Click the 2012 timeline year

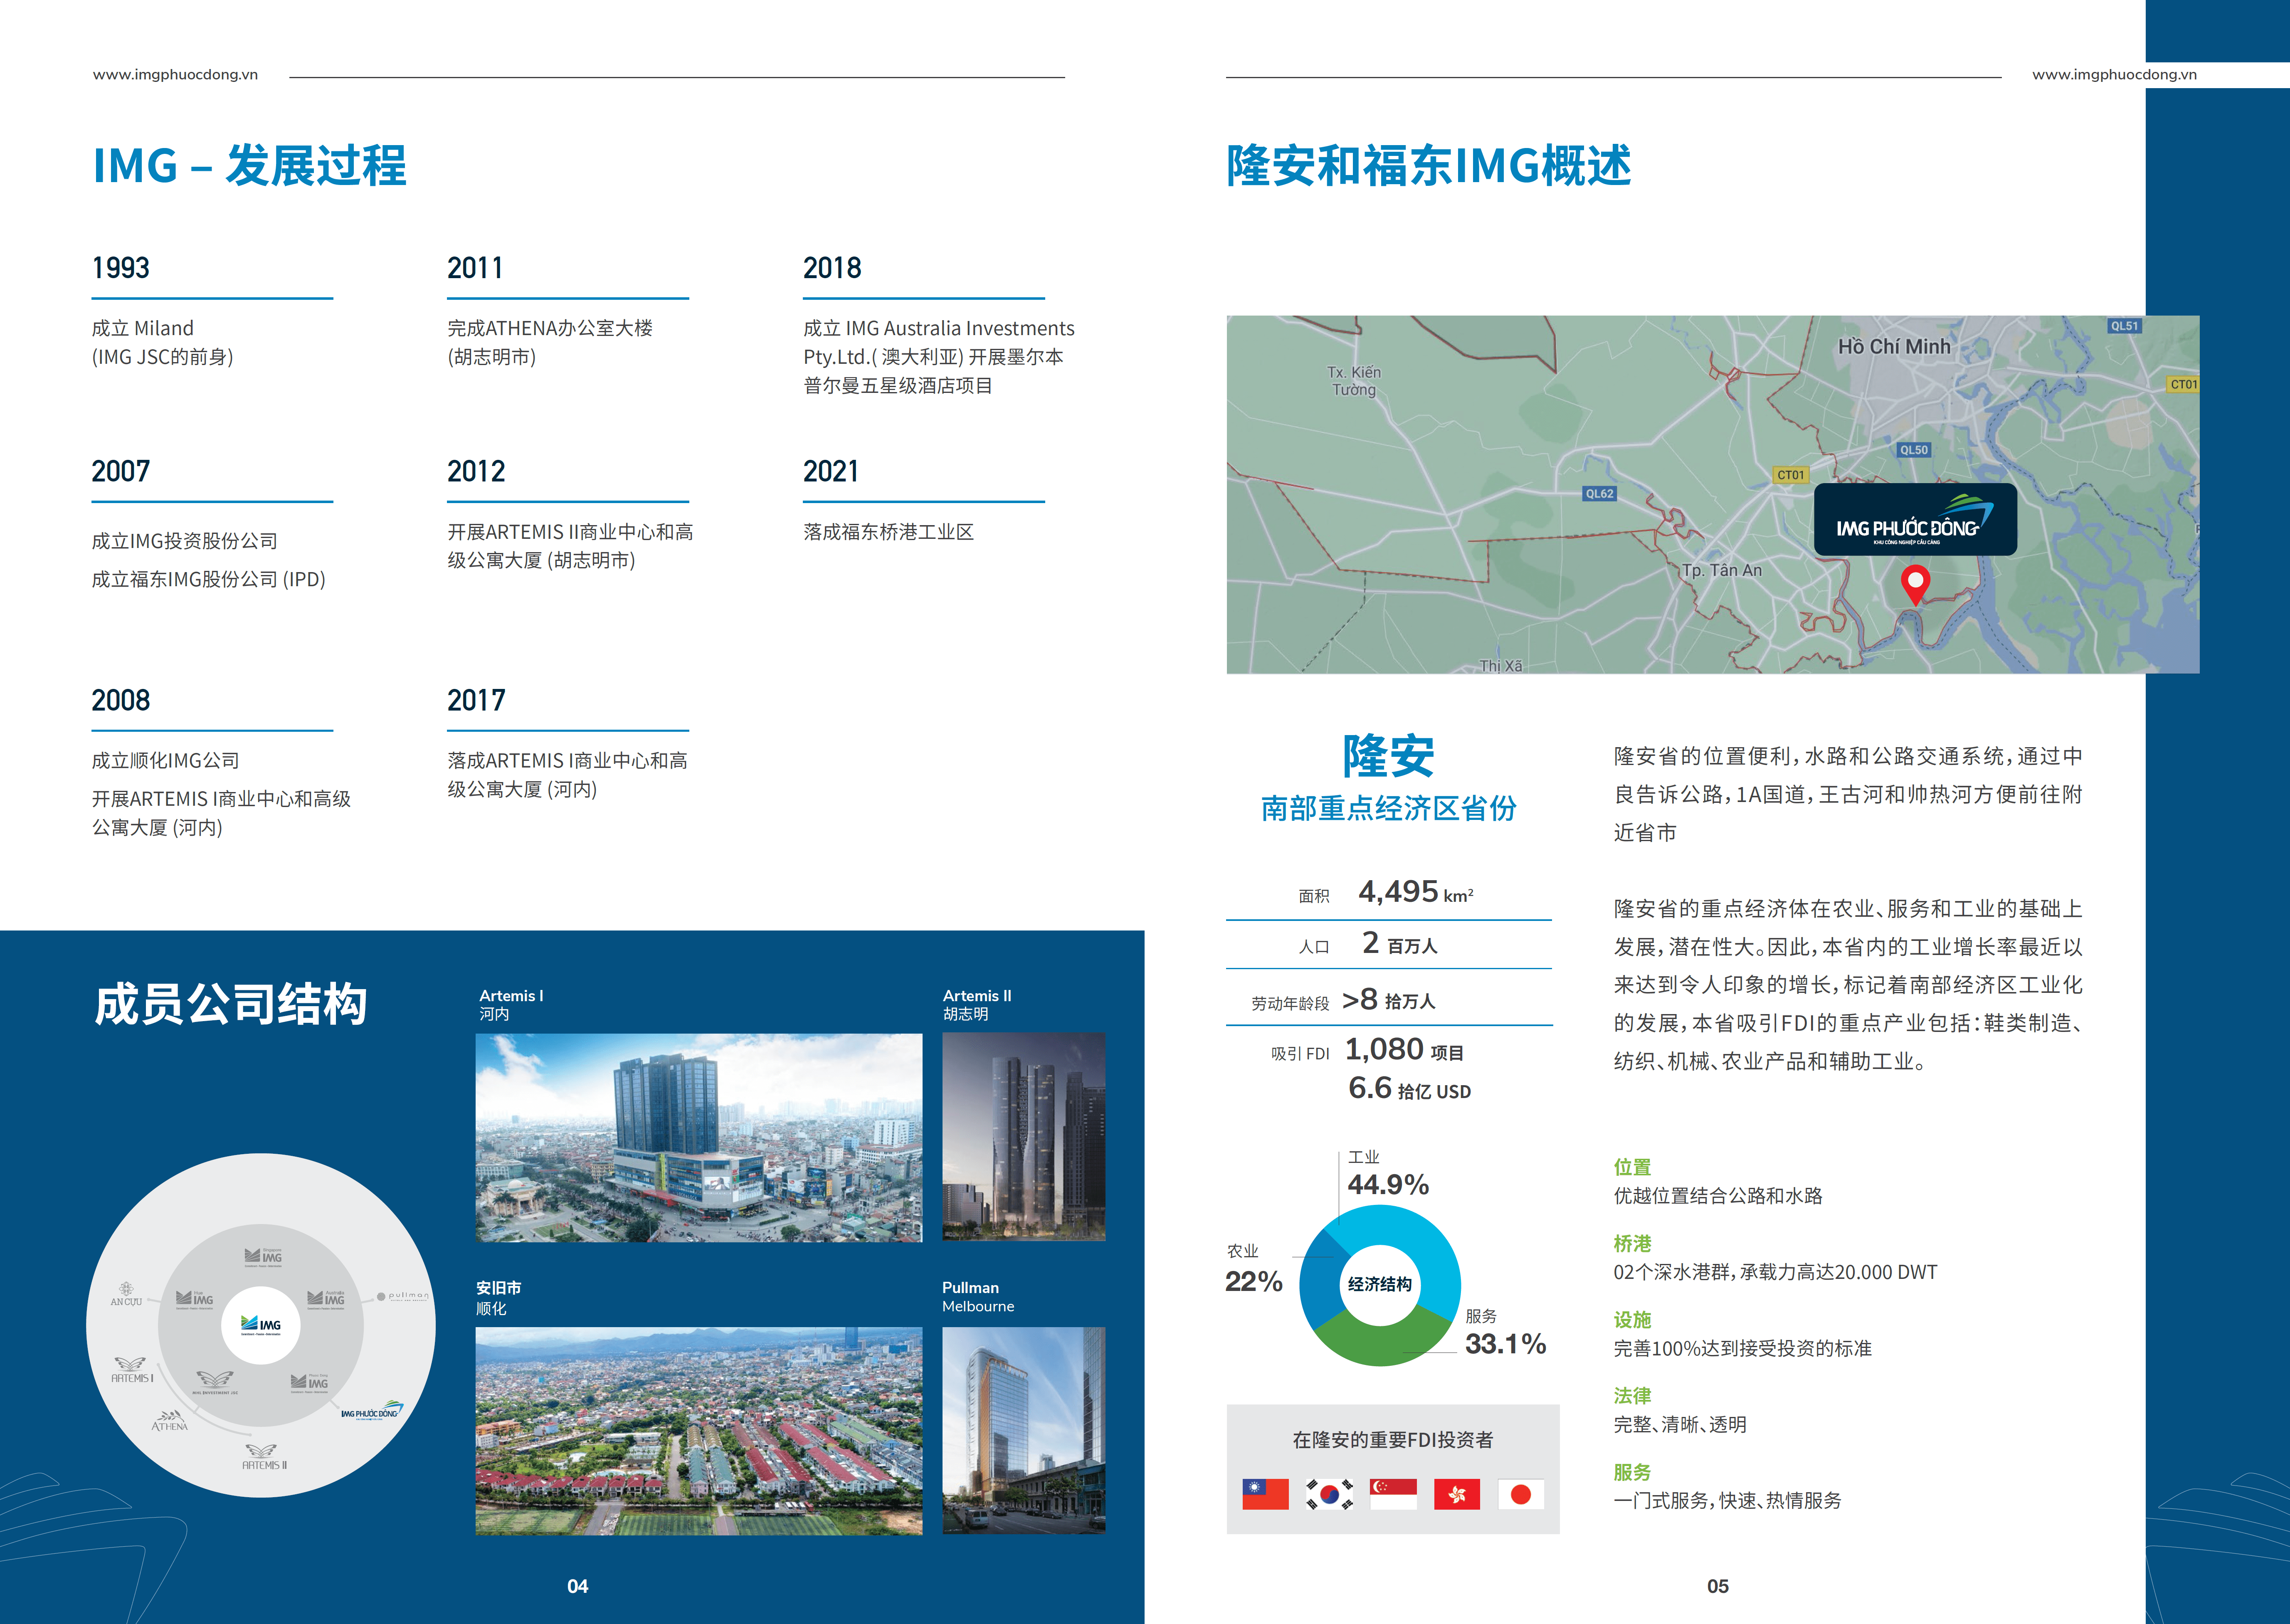(476, 471)
